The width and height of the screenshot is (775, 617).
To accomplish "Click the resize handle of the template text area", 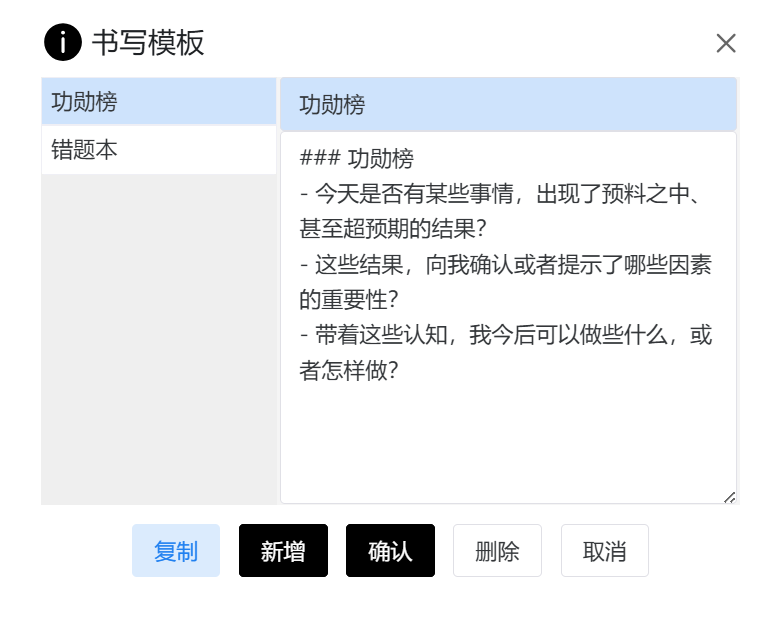I will tap(729, 496).
